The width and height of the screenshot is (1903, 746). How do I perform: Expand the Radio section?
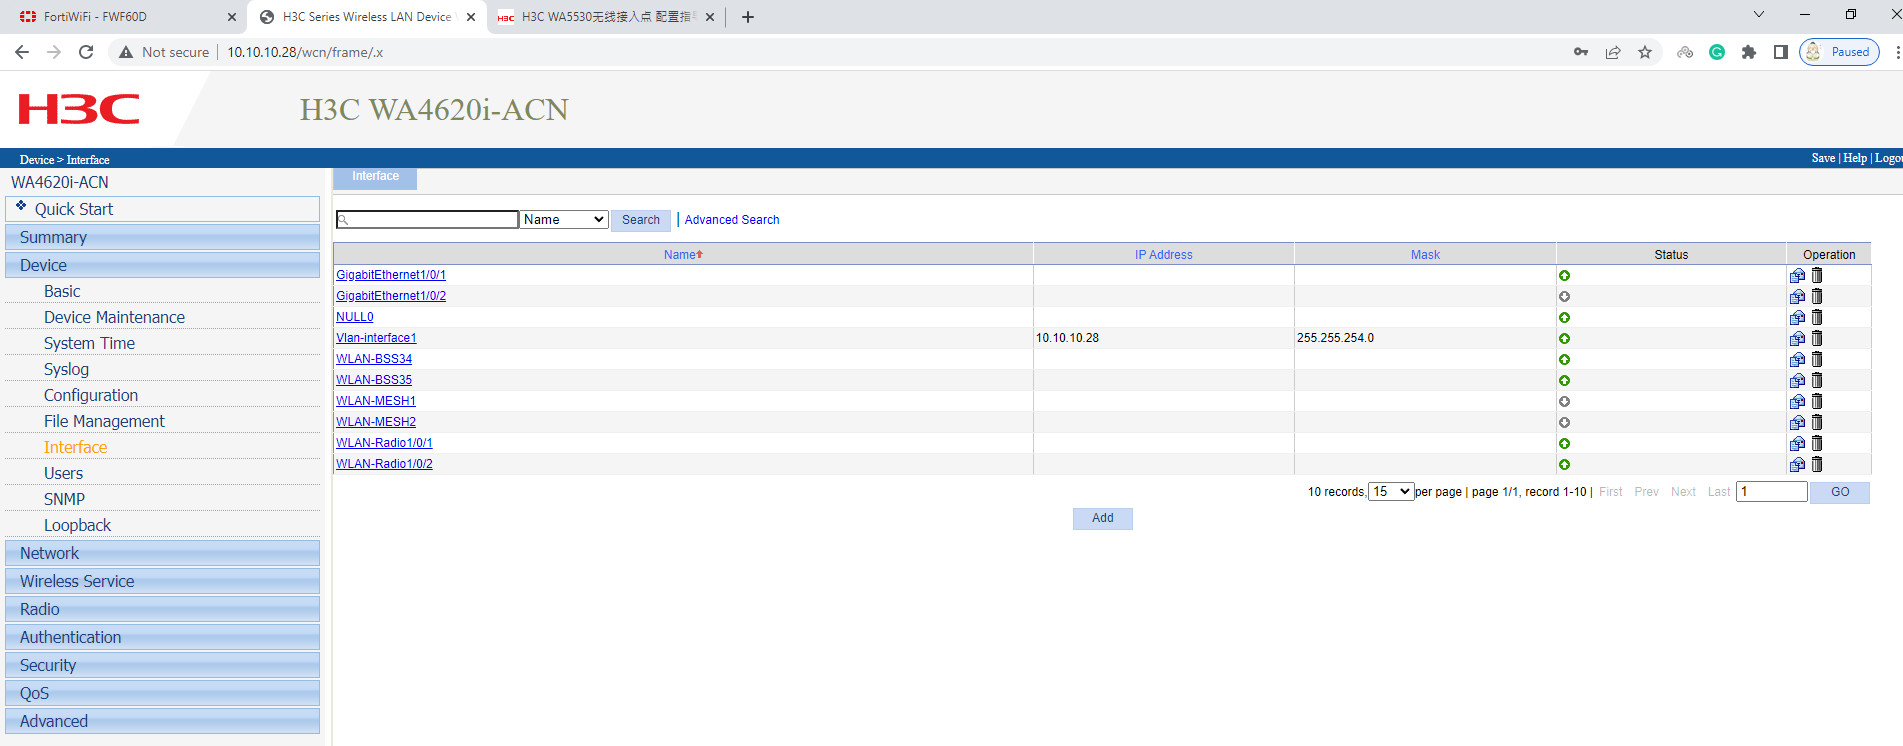tap(162, 609)
